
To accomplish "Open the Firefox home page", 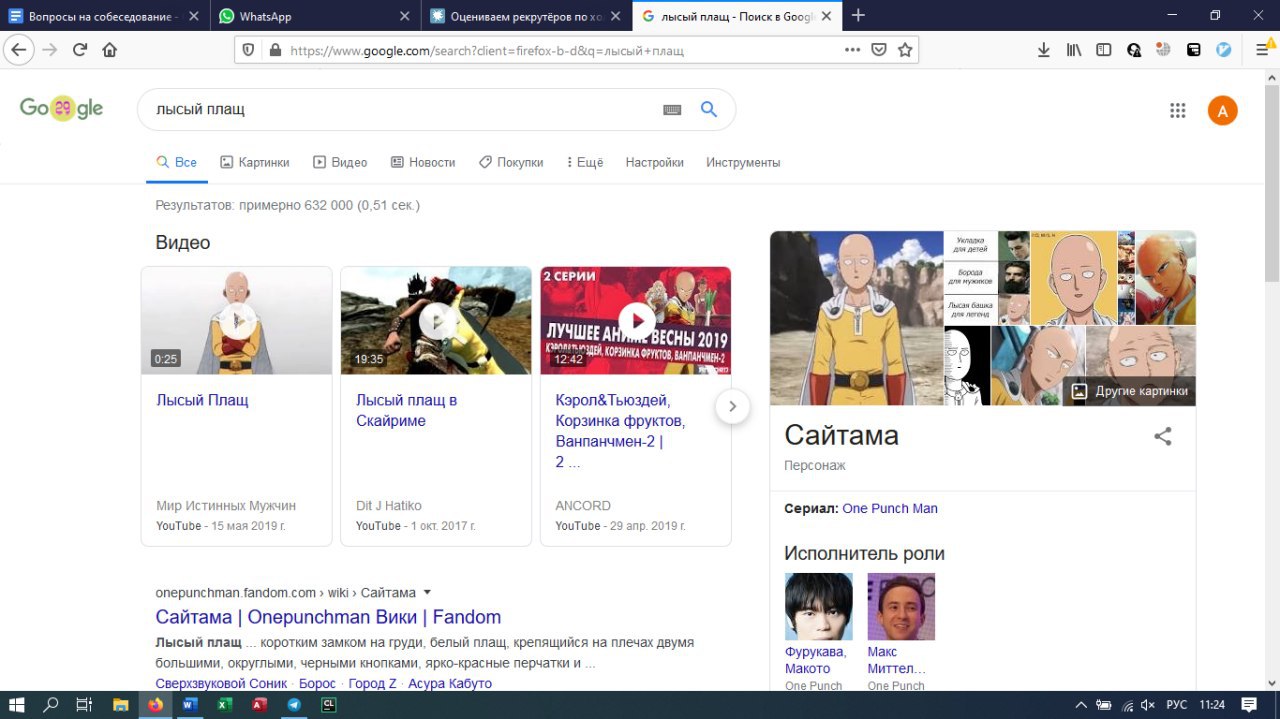I will click(x=110, y=50).
